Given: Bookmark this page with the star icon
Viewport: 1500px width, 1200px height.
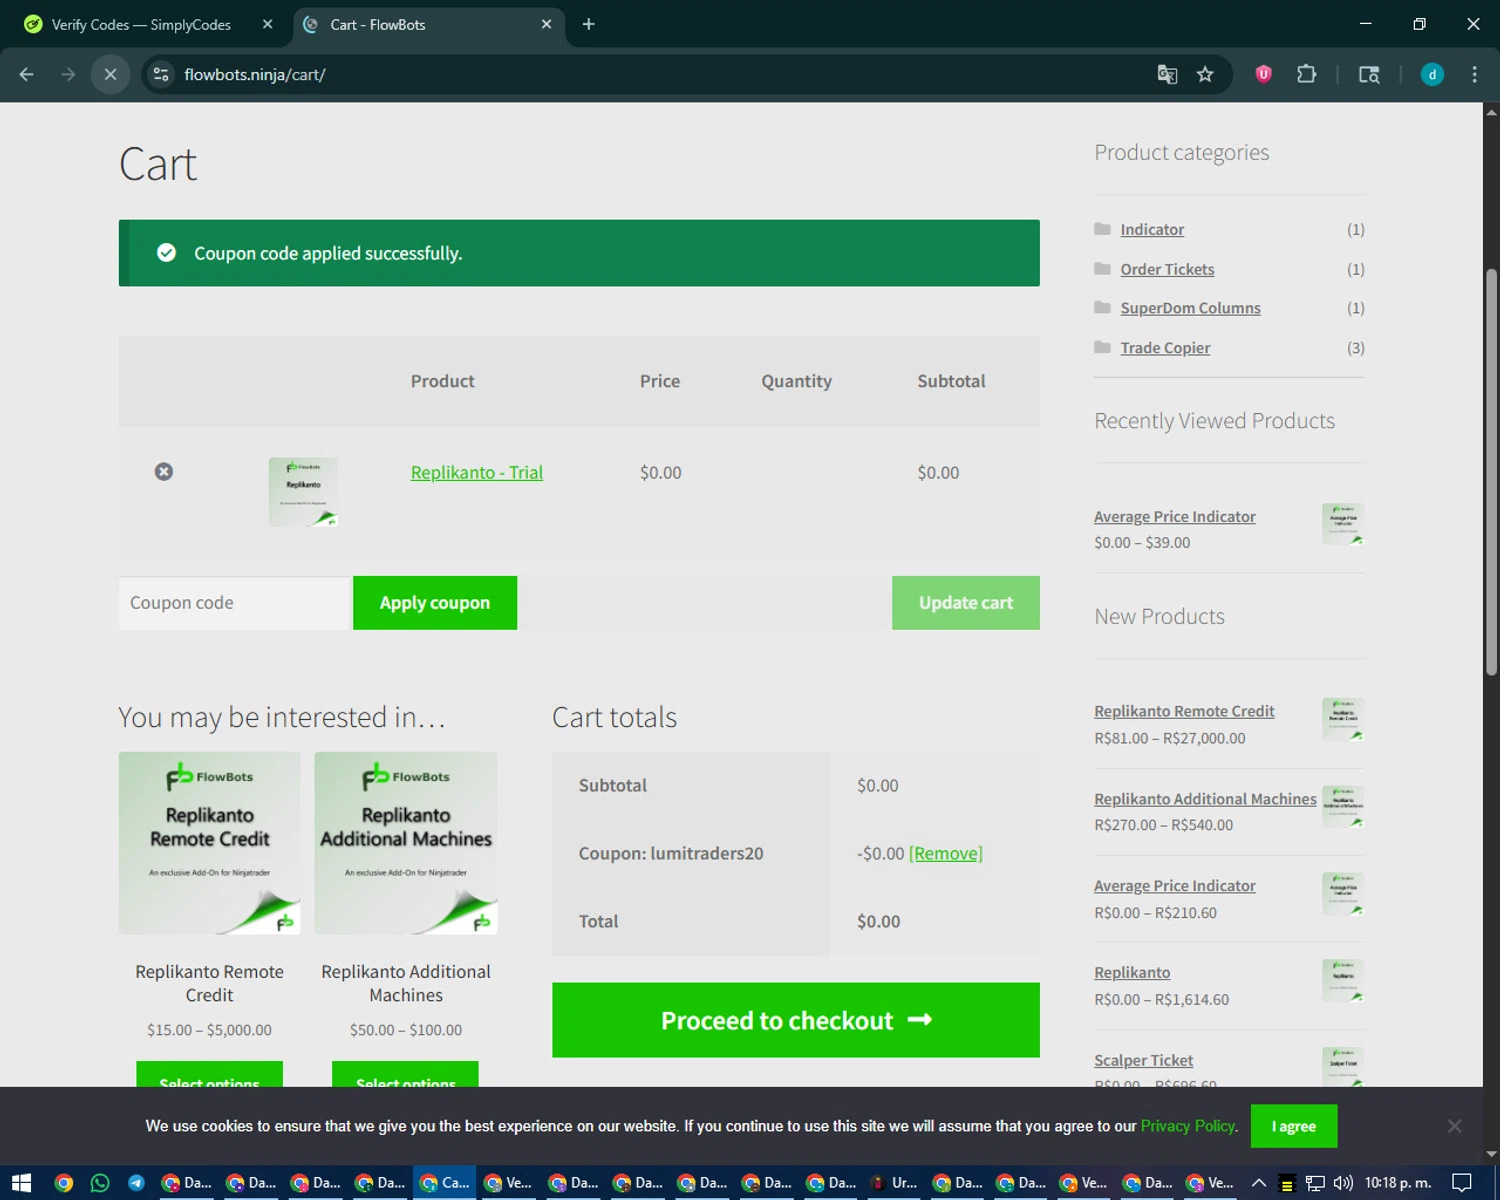Looking at the screenshot, I should click(1205, 74).
